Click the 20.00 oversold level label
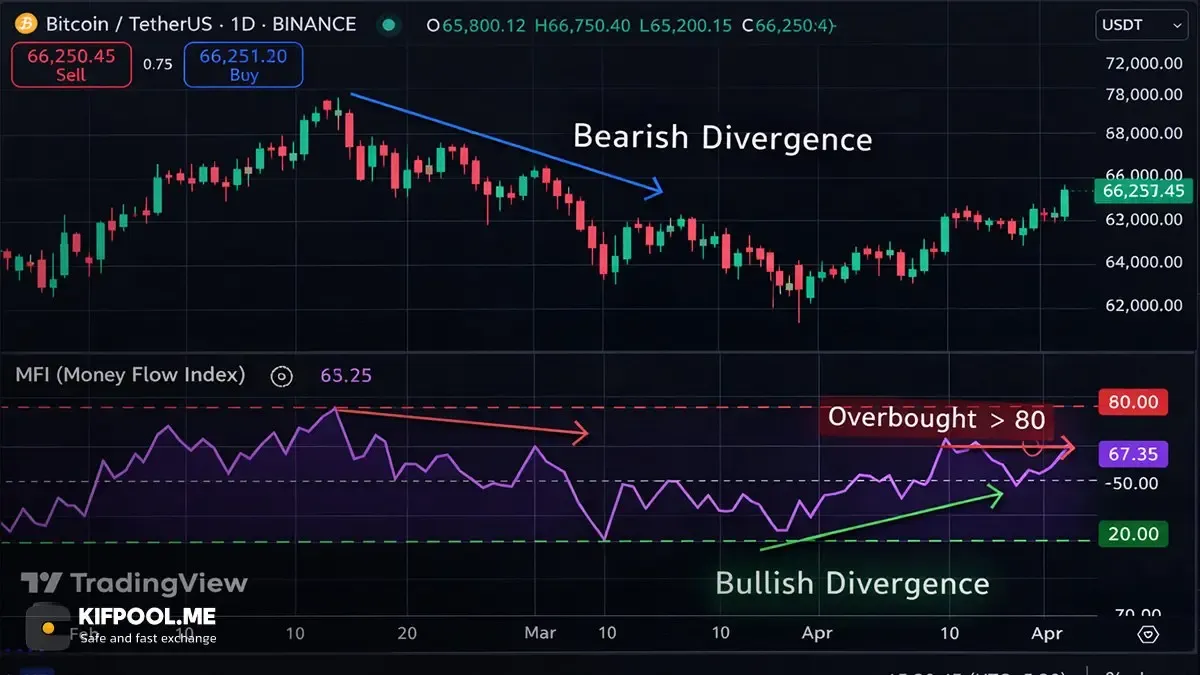The image size is (1200, 675). 1133,534
